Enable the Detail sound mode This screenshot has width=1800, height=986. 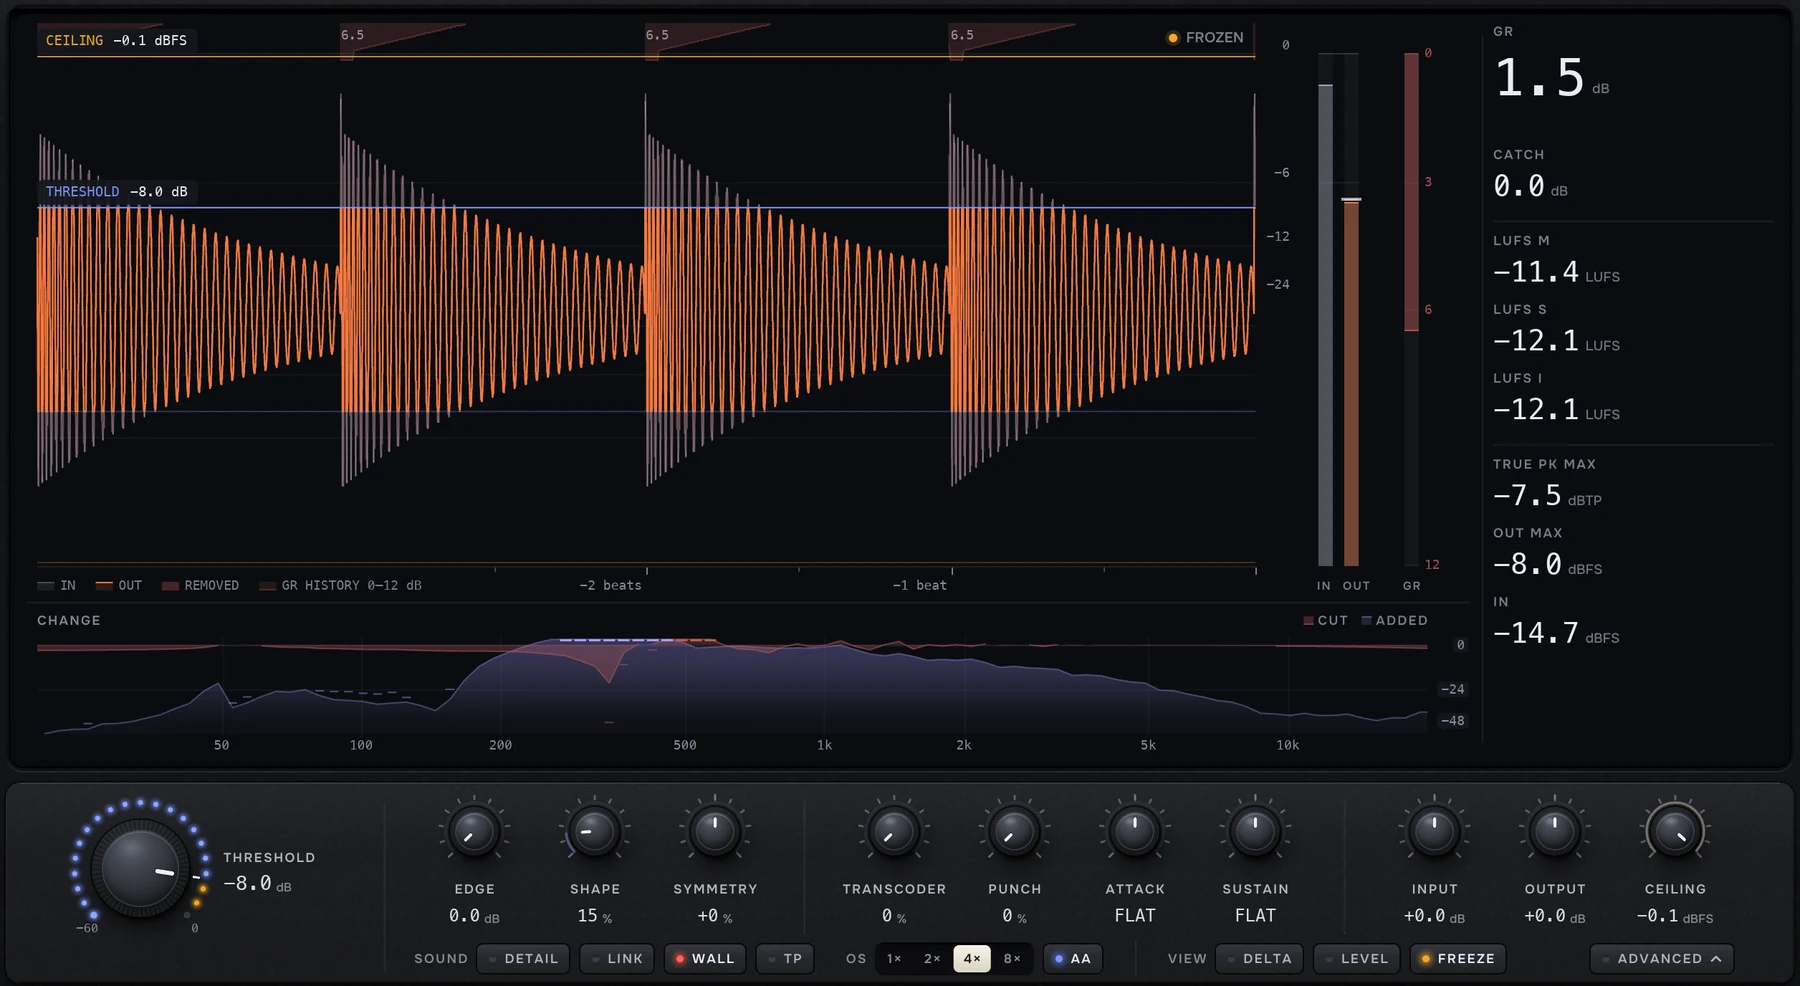[523, 959]
